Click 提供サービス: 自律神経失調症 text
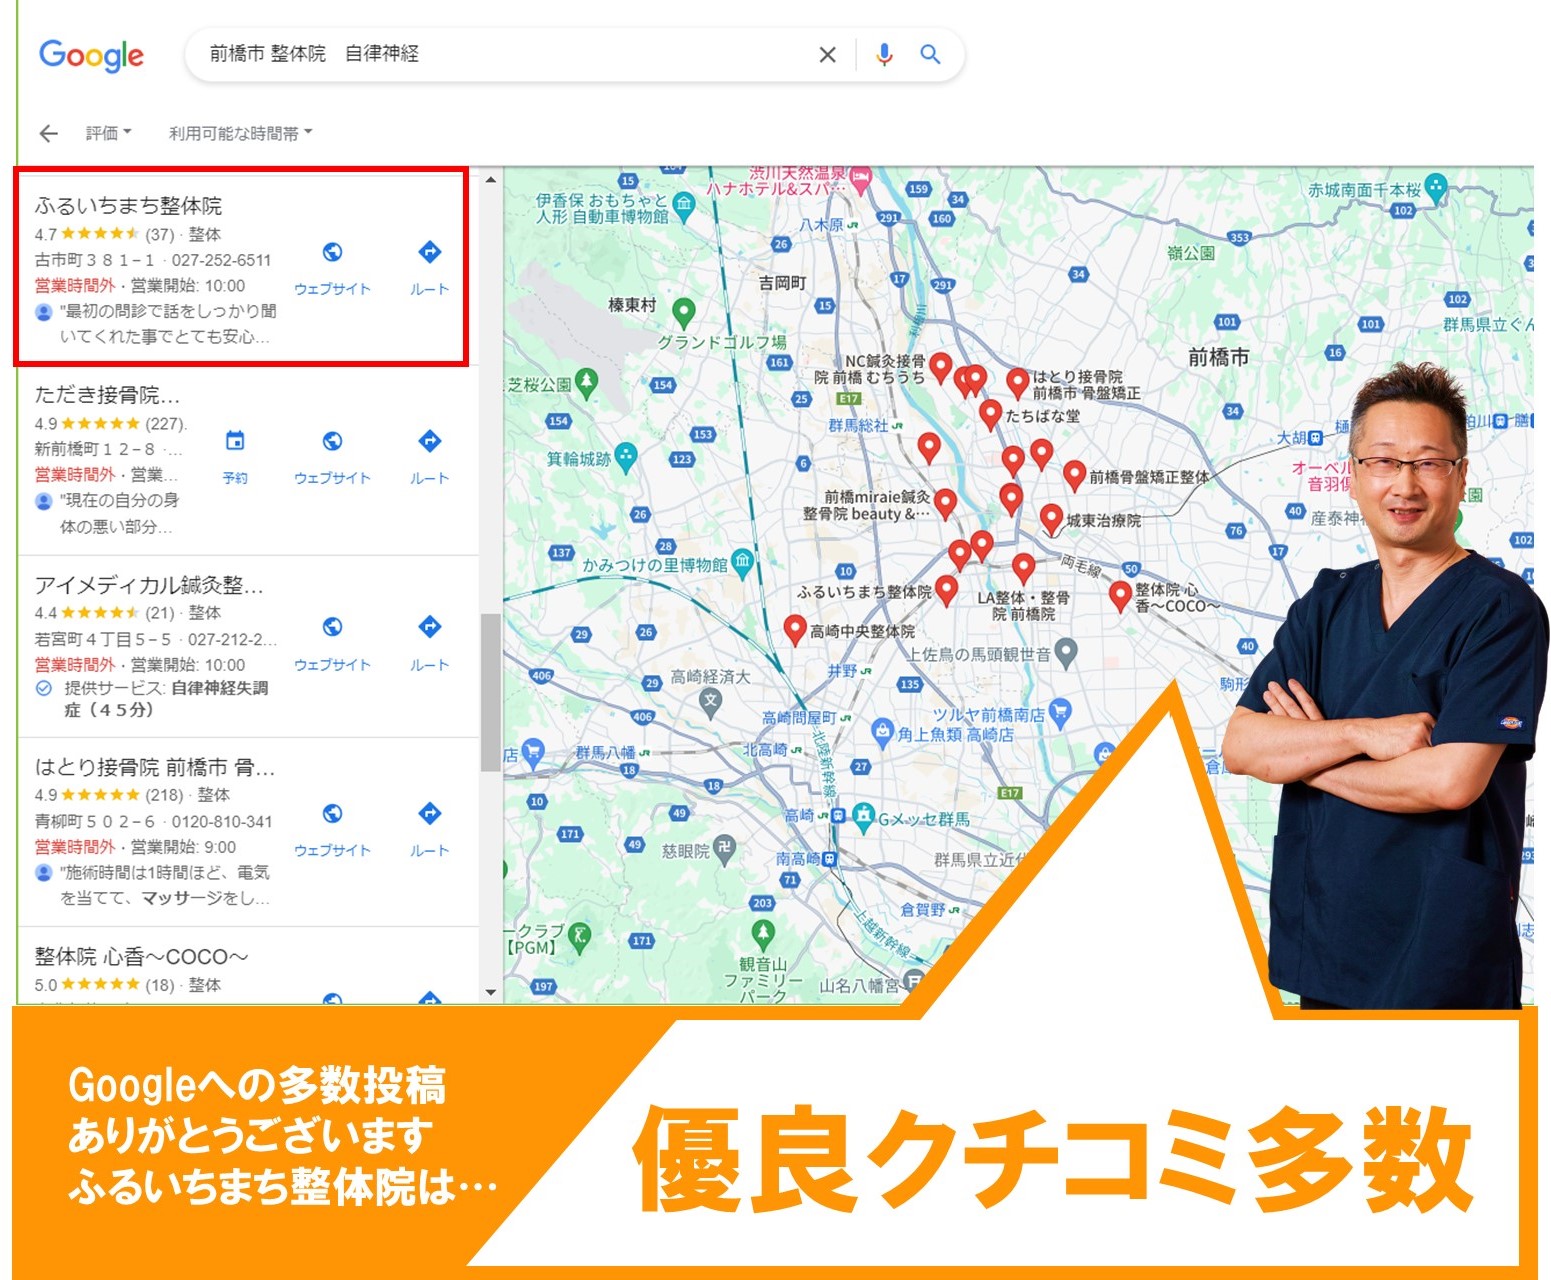This screenshot has width=1551, height=1280. tap(166, 699)
